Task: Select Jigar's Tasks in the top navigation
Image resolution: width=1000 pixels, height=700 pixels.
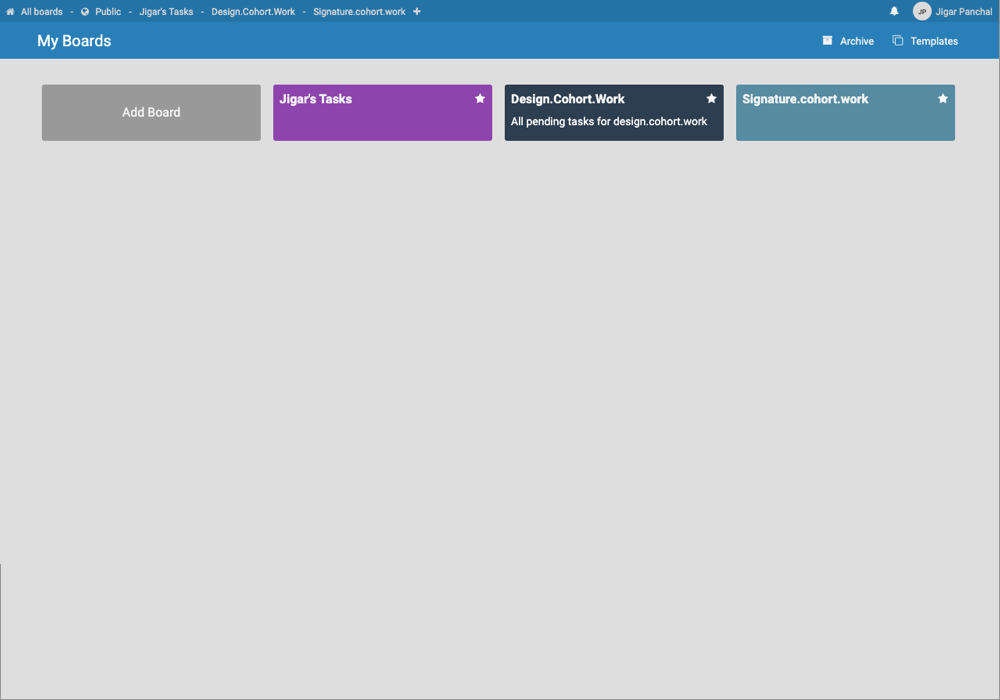Action: pyautogui.click(x=166, y=11)
